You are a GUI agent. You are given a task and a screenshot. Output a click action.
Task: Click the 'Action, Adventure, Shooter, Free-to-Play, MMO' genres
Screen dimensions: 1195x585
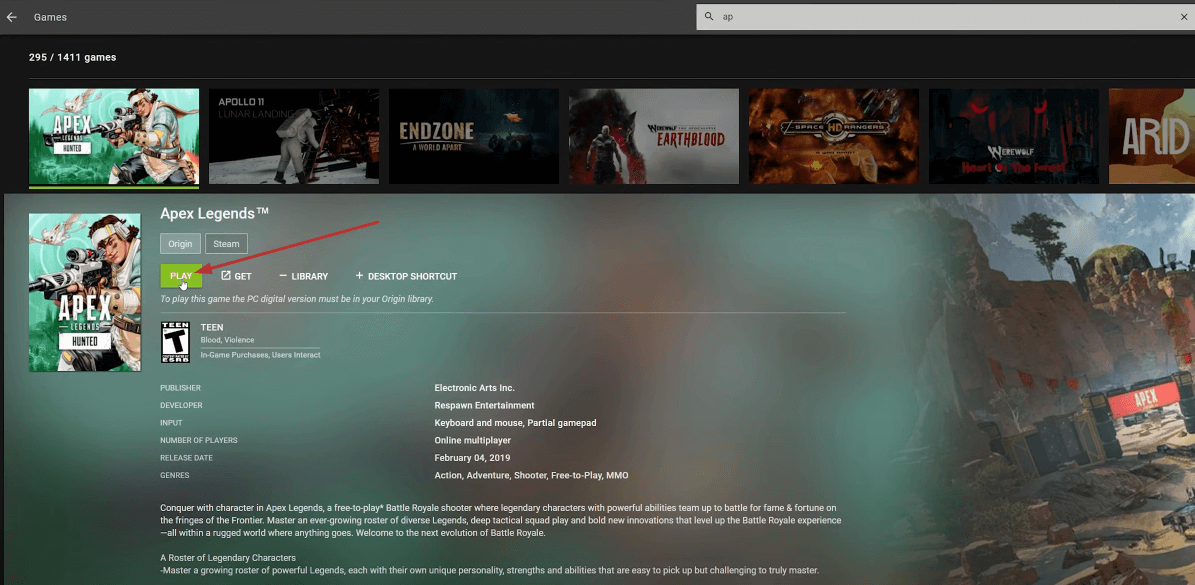click(531, 475)
